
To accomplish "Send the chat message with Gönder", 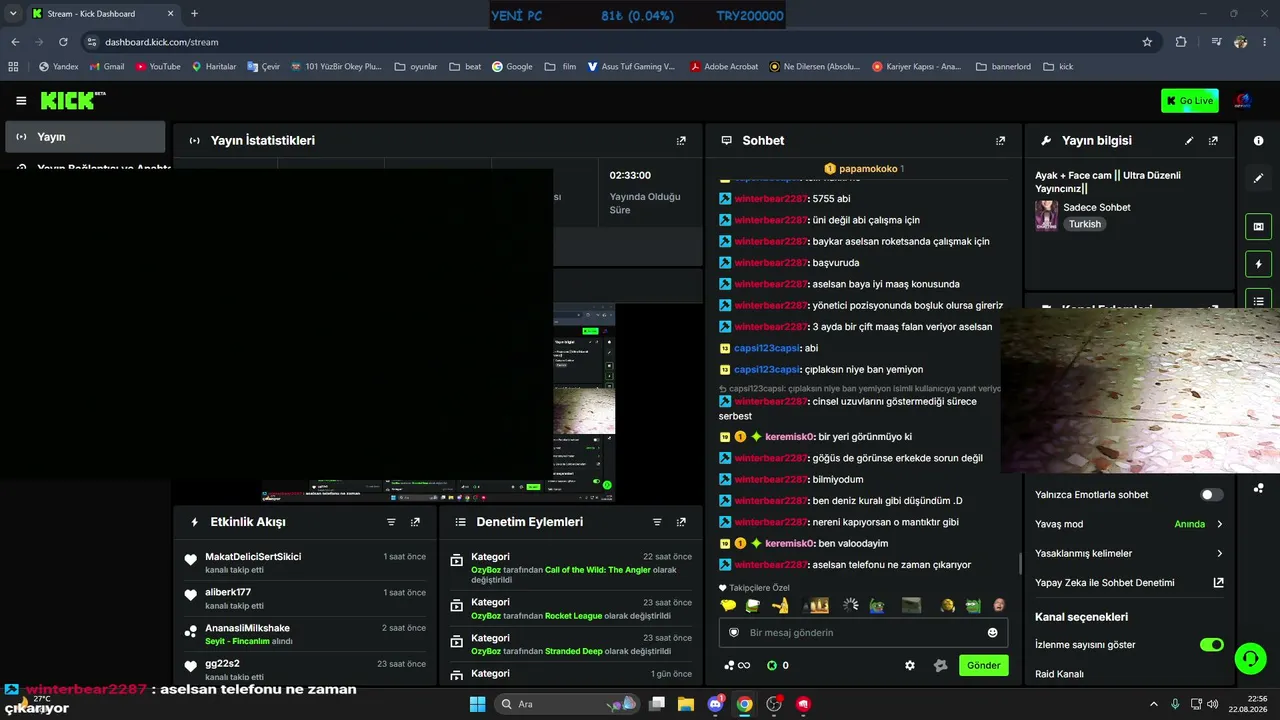I will coord(983,666).
